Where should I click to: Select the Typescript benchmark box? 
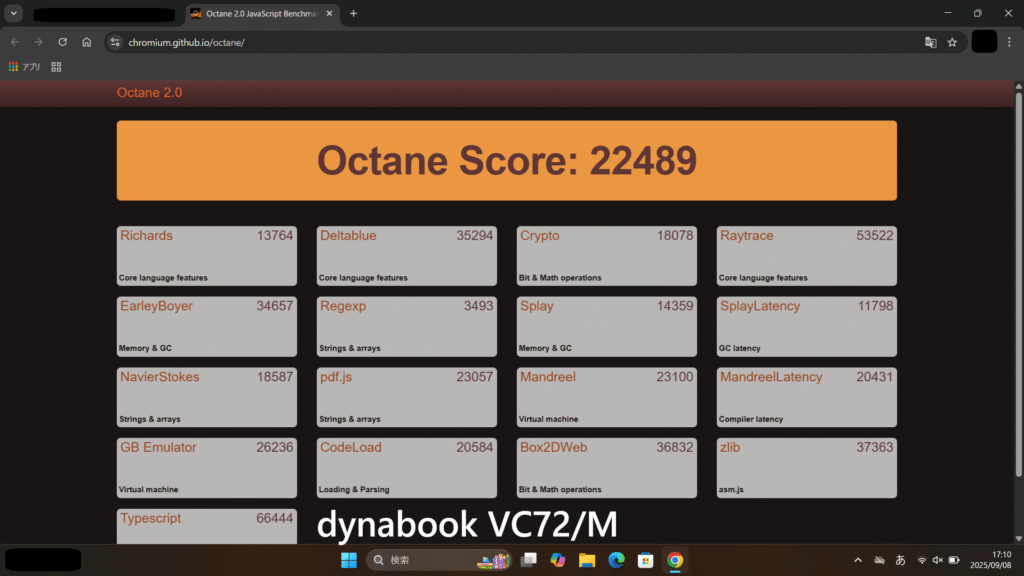[x=206, y=526]
